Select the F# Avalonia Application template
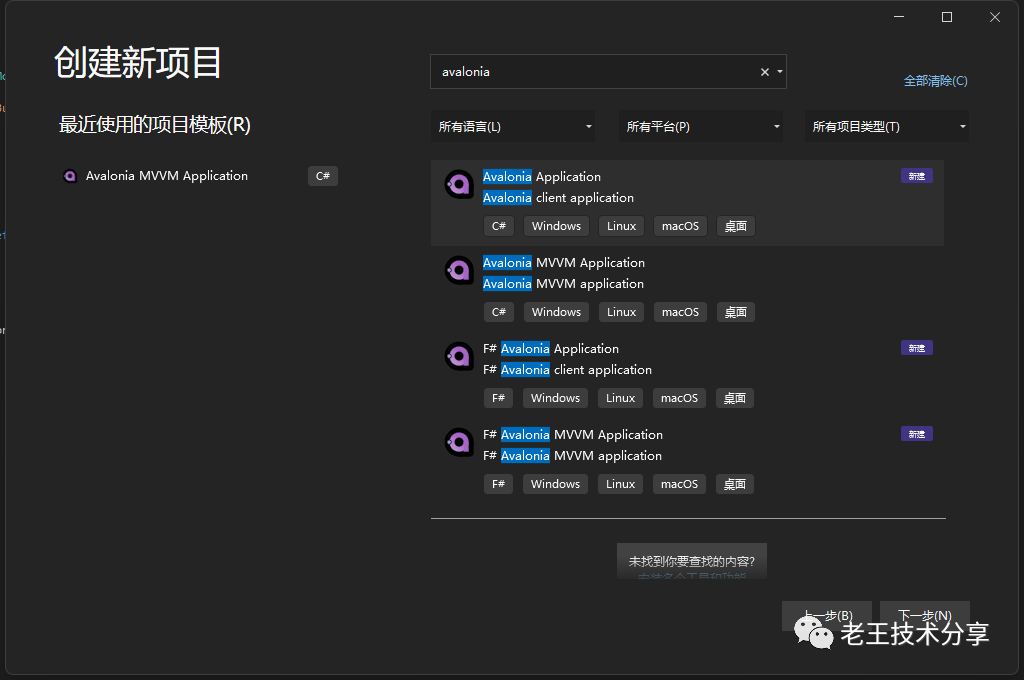Screen dimensions: 1024x680 coord(687,375)
